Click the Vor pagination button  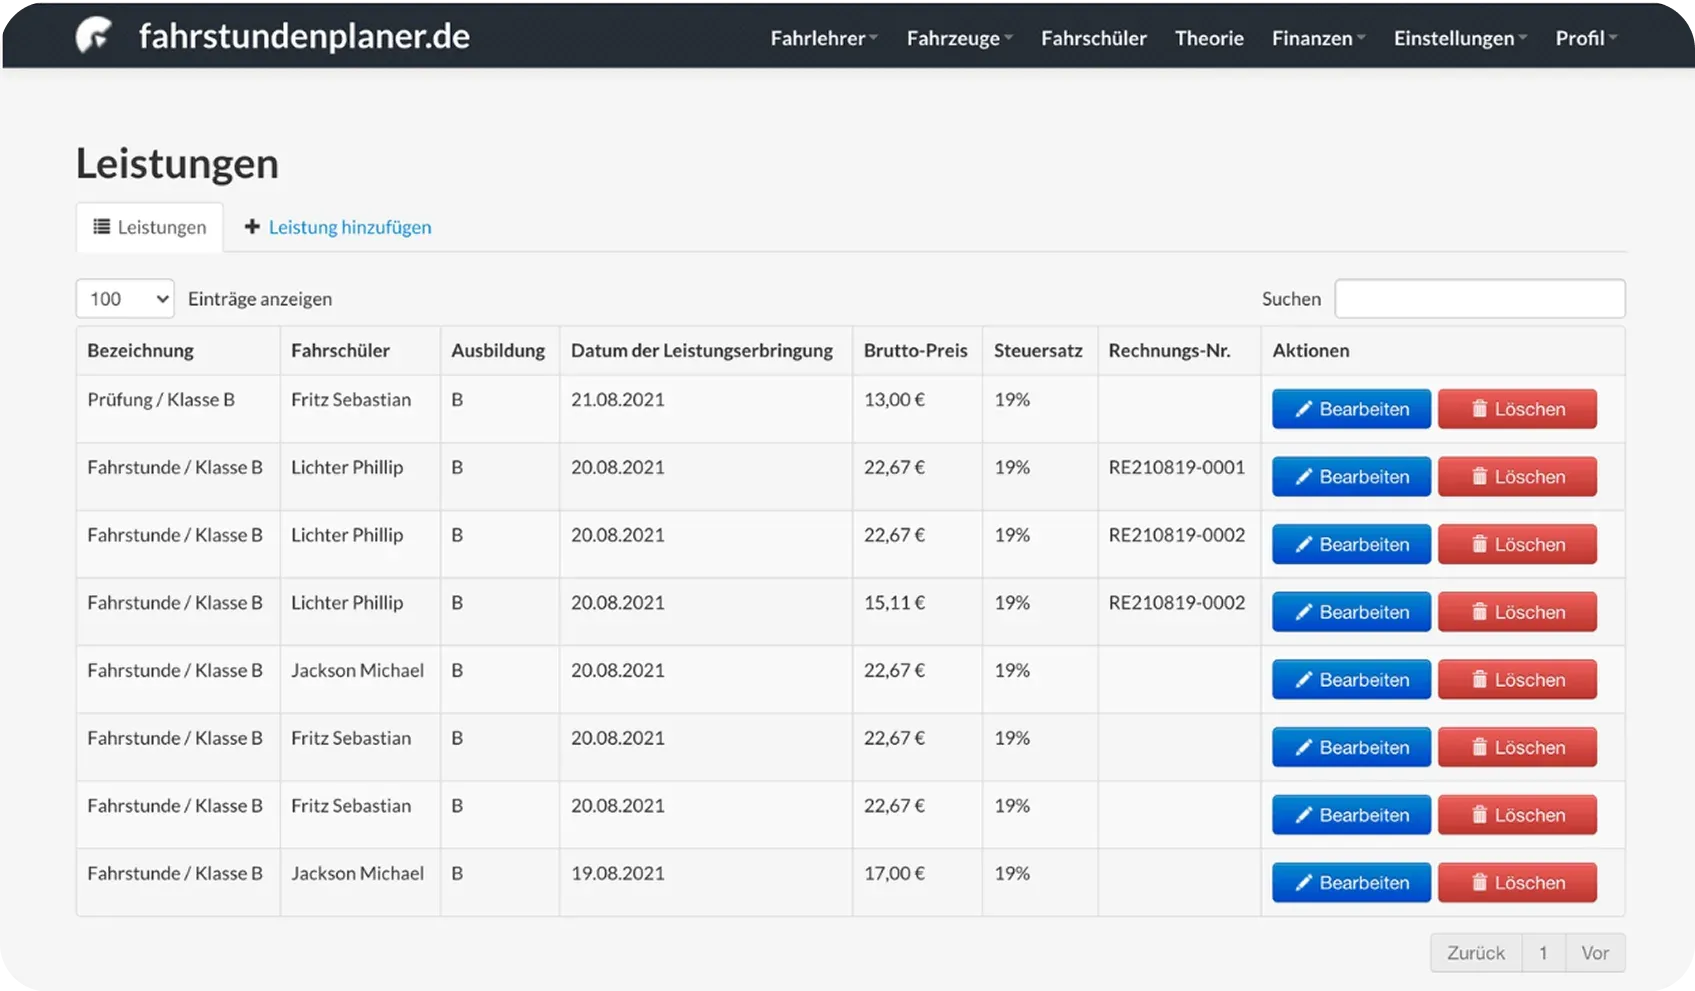point(1595,953)
